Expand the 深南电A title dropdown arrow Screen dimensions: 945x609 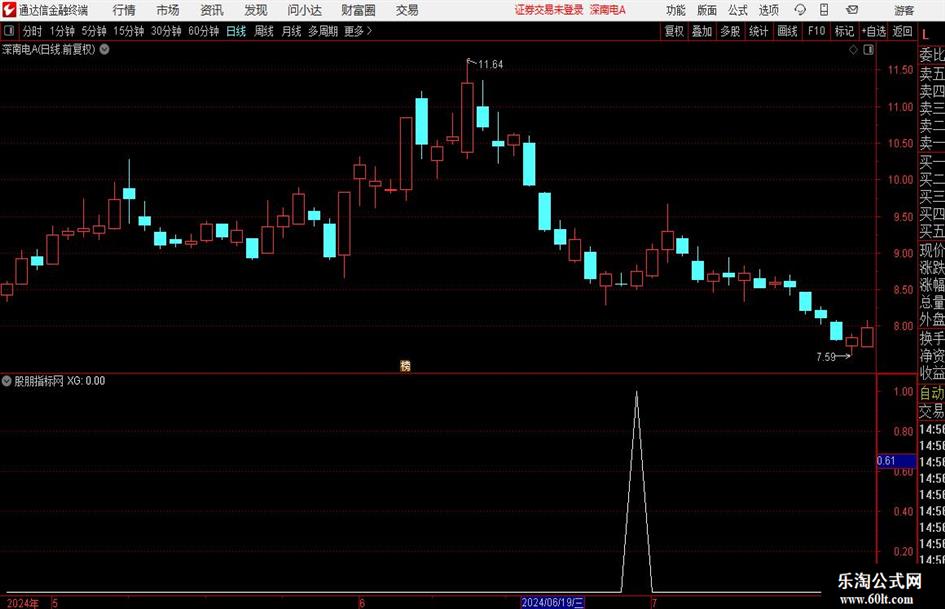point(104,49)
